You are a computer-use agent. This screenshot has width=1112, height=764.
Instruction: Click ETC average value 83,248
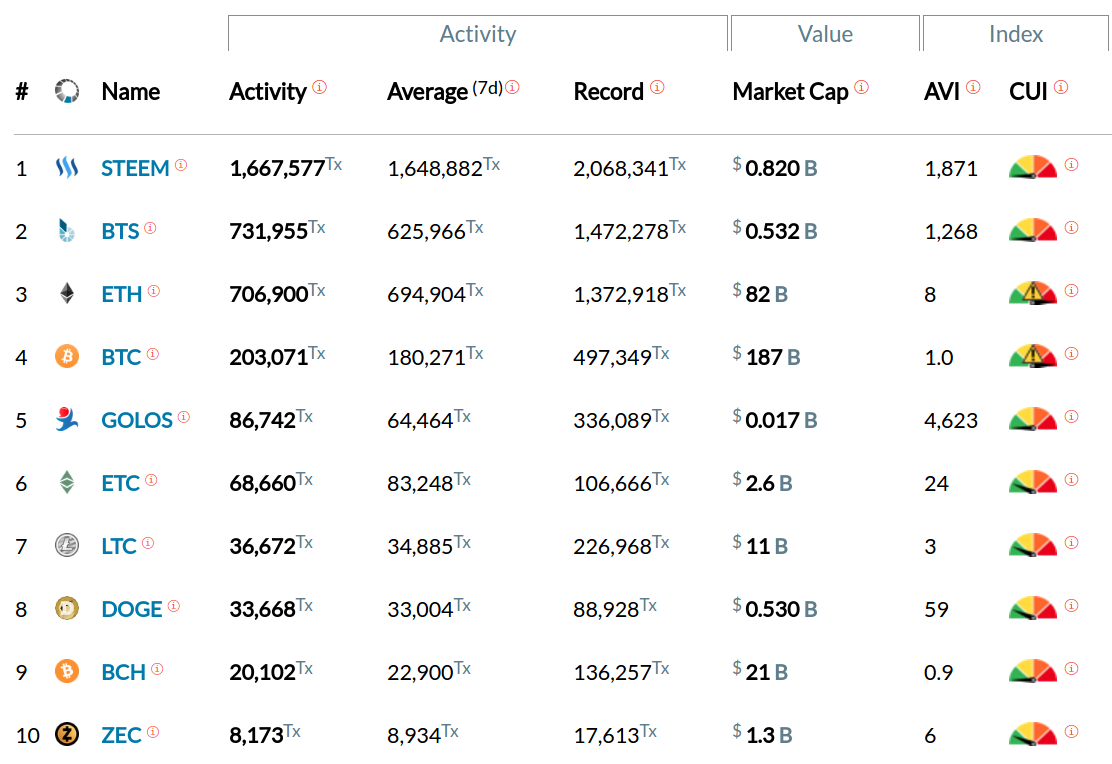420,483
